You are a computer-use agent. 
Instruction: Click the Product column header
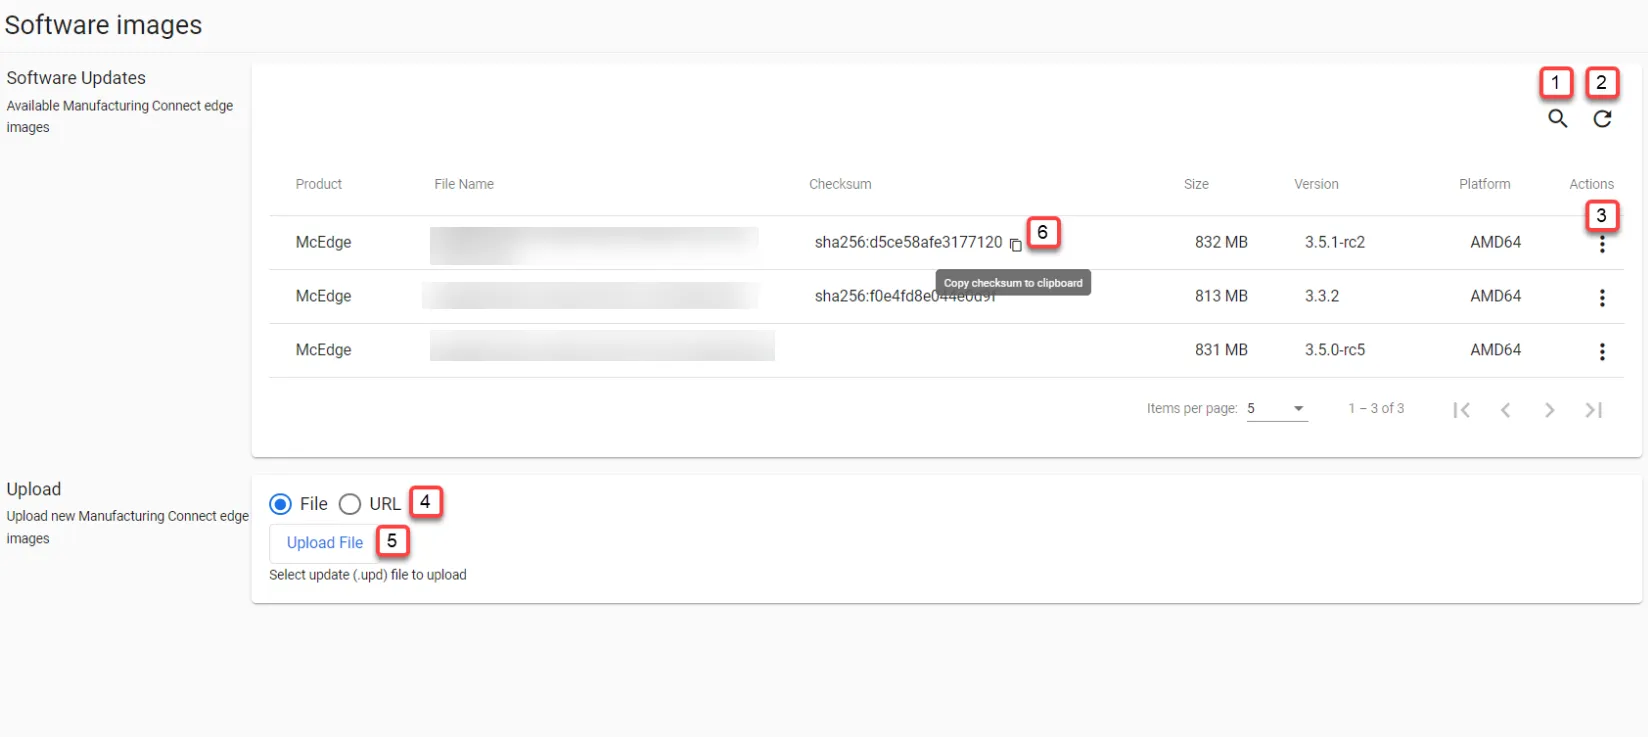[x=319, y=184]
